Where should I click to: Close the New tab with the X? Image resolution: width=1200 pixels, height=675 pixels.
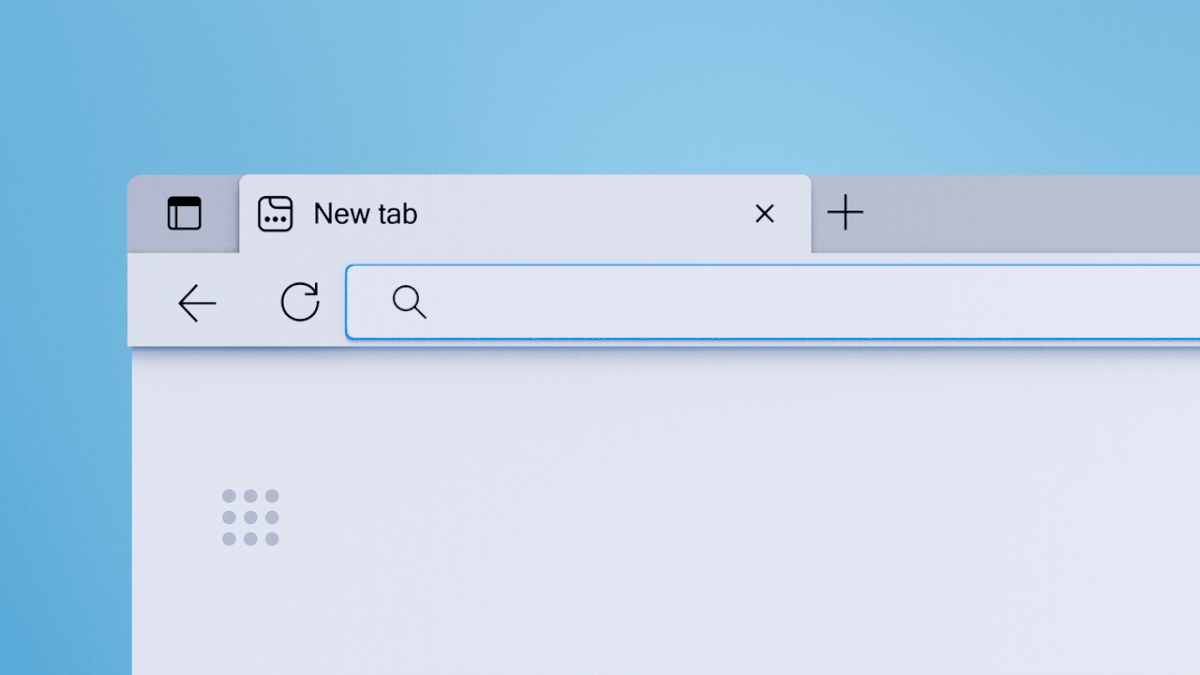click(x=764, y=213)
